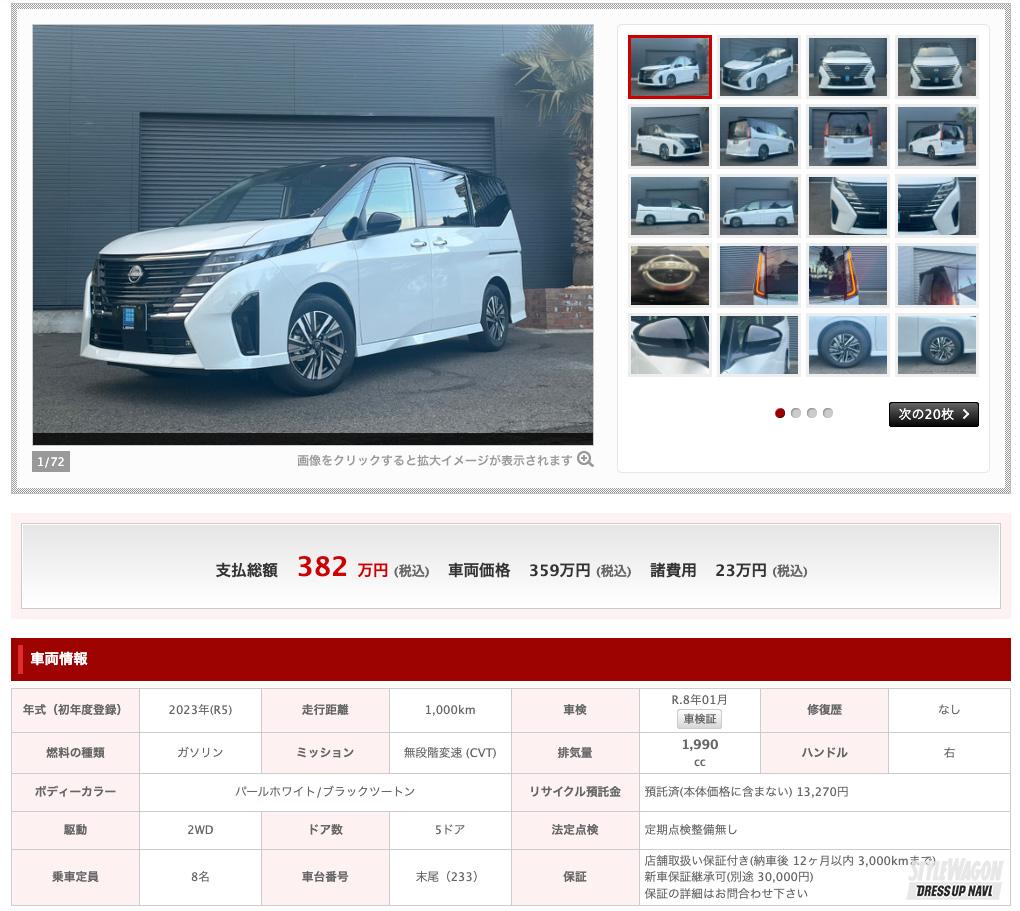Open the Nissan emblem close-up thumbnail
Image resolution: width=1020 pixels, height=911 pixels.
tap(670, 275)
